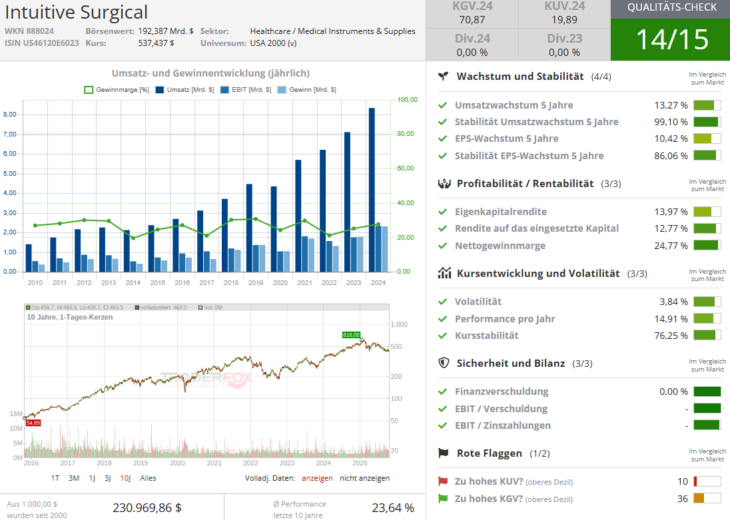Click the chart icon beside Kursentwicklung und Volatilität
Image resolution: width=730 pixels, height=520 pixels.
point(443,273)
